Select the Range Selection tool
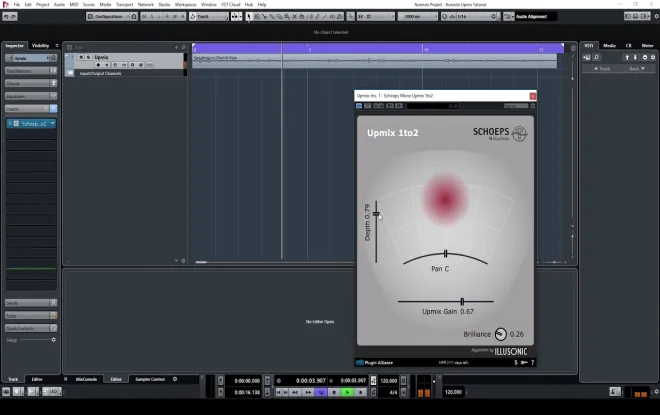Viewport: 660px width, 415px height. click(256, 16)
